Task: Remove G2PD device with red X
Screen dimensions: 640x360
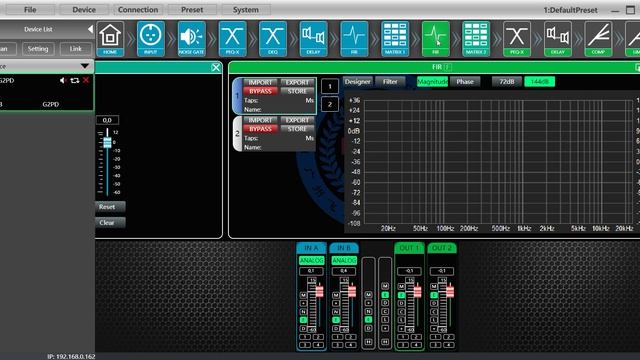Action: pyautogui.click(x=86, y=80)
